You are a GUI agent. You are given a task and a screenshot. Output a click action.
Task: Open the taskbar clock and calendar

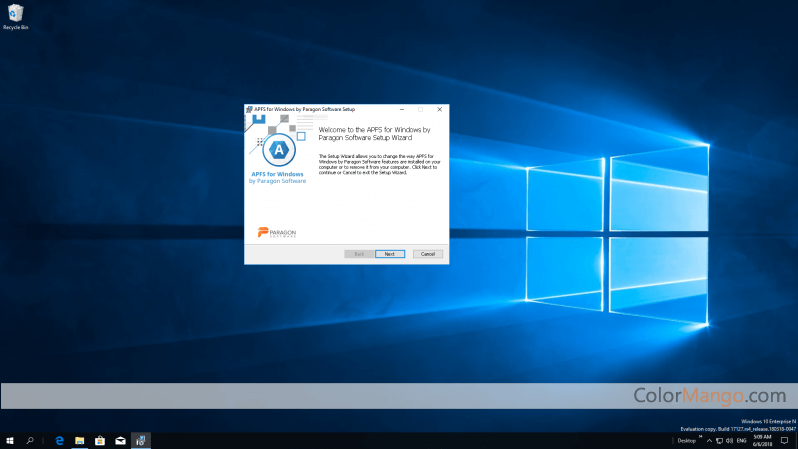tap(763, 440)
